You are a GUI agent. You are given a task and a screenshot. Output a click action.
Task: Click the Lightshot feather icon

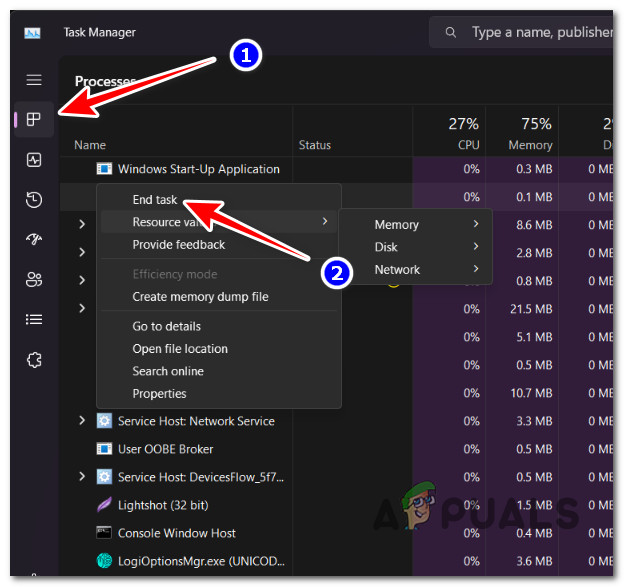104,505
